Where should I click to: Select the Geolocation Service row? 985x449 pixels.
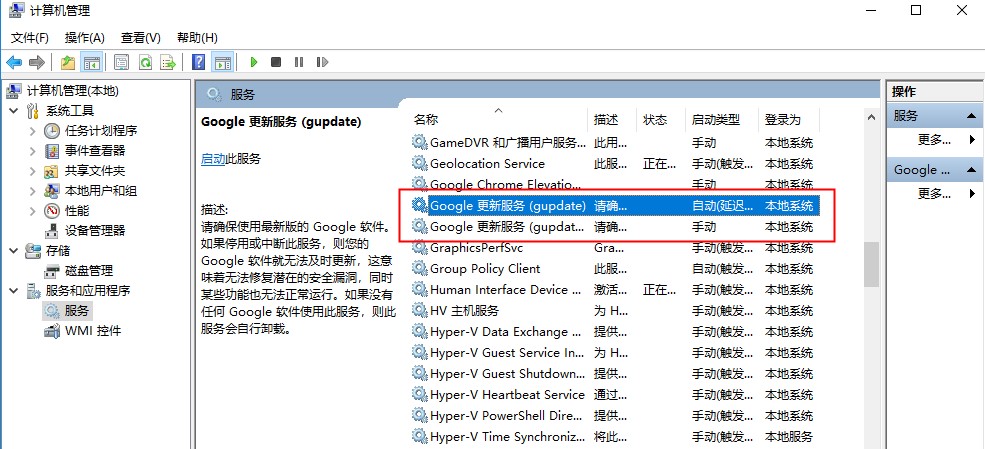[616, 164]
